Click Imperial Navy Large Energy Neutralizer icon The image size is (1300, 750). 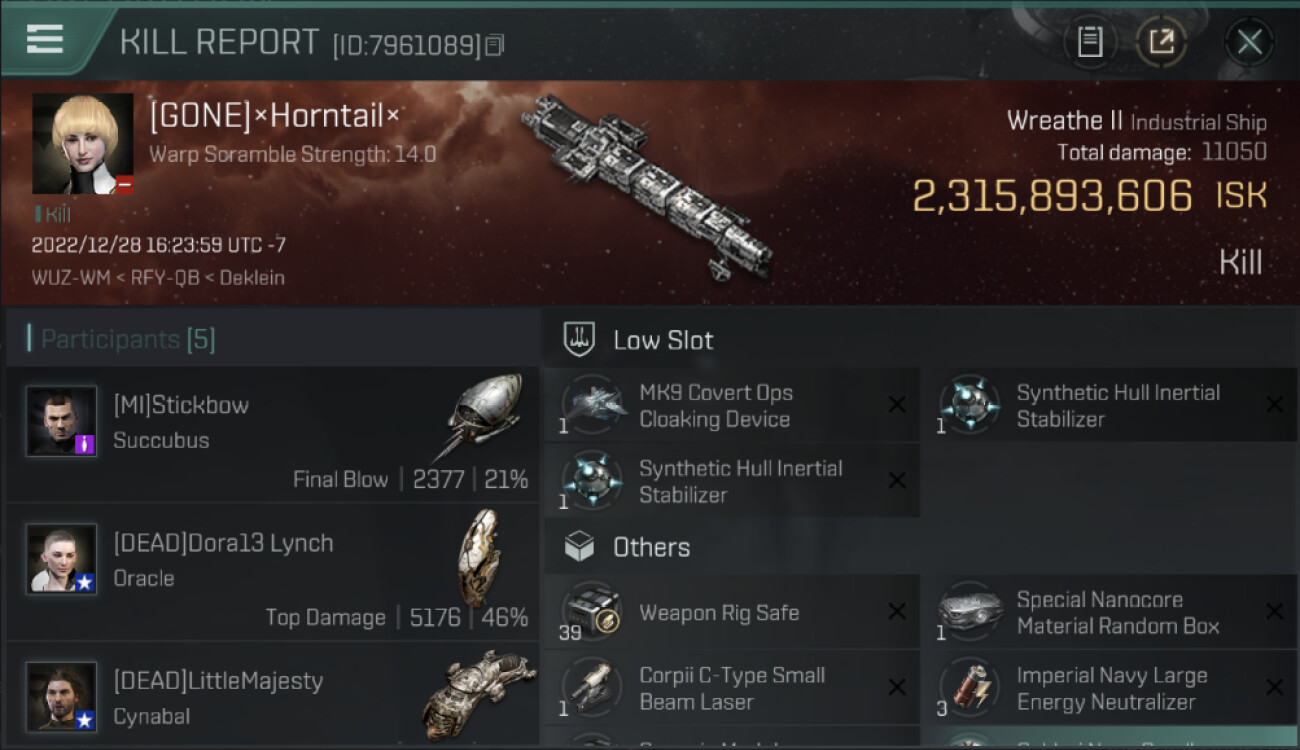click(971, 688)
